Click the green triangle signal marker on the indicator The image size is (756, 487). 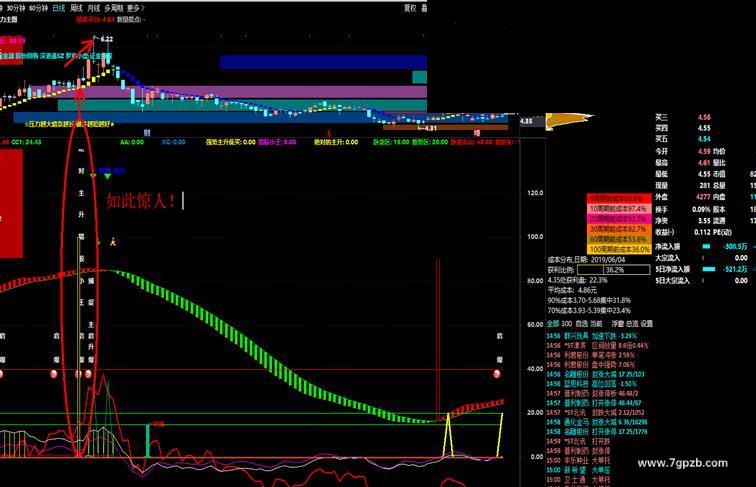tap(107, 176)
